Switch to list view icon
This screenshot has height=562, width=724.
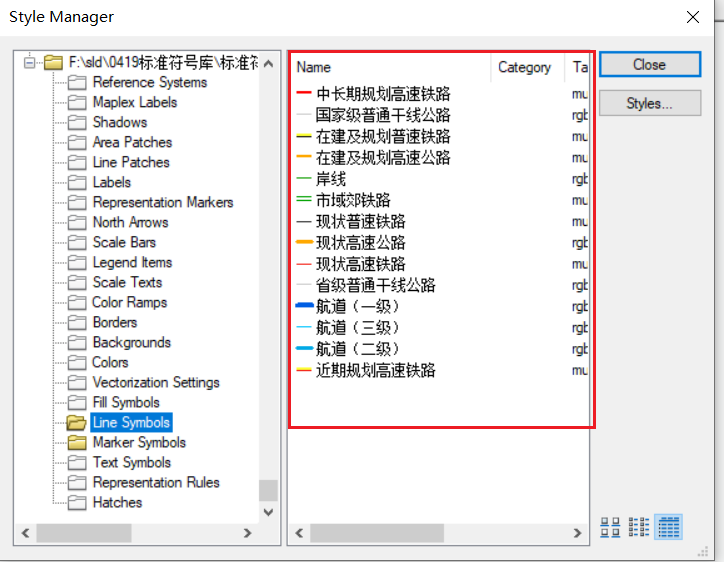coord(639,527)
